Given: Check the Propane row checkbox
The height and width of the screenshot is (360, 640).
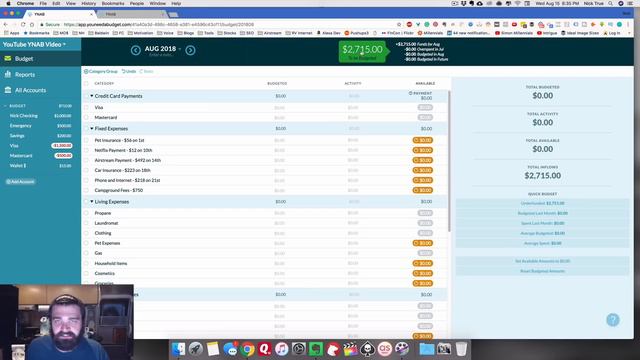Looking at the screenshot, I should 86,213.
